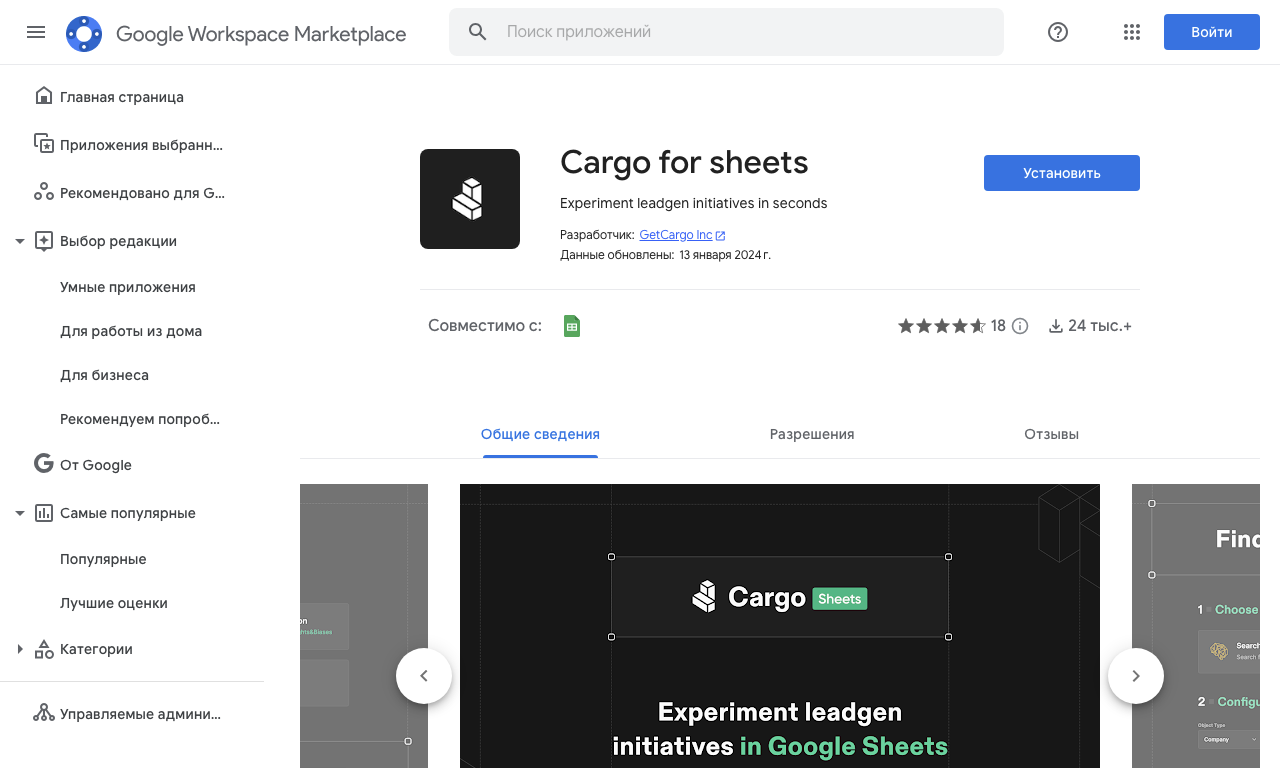Screen dimensions: 1280x768
Task: Click the search magnifier icon
Action: coord(478,32)
